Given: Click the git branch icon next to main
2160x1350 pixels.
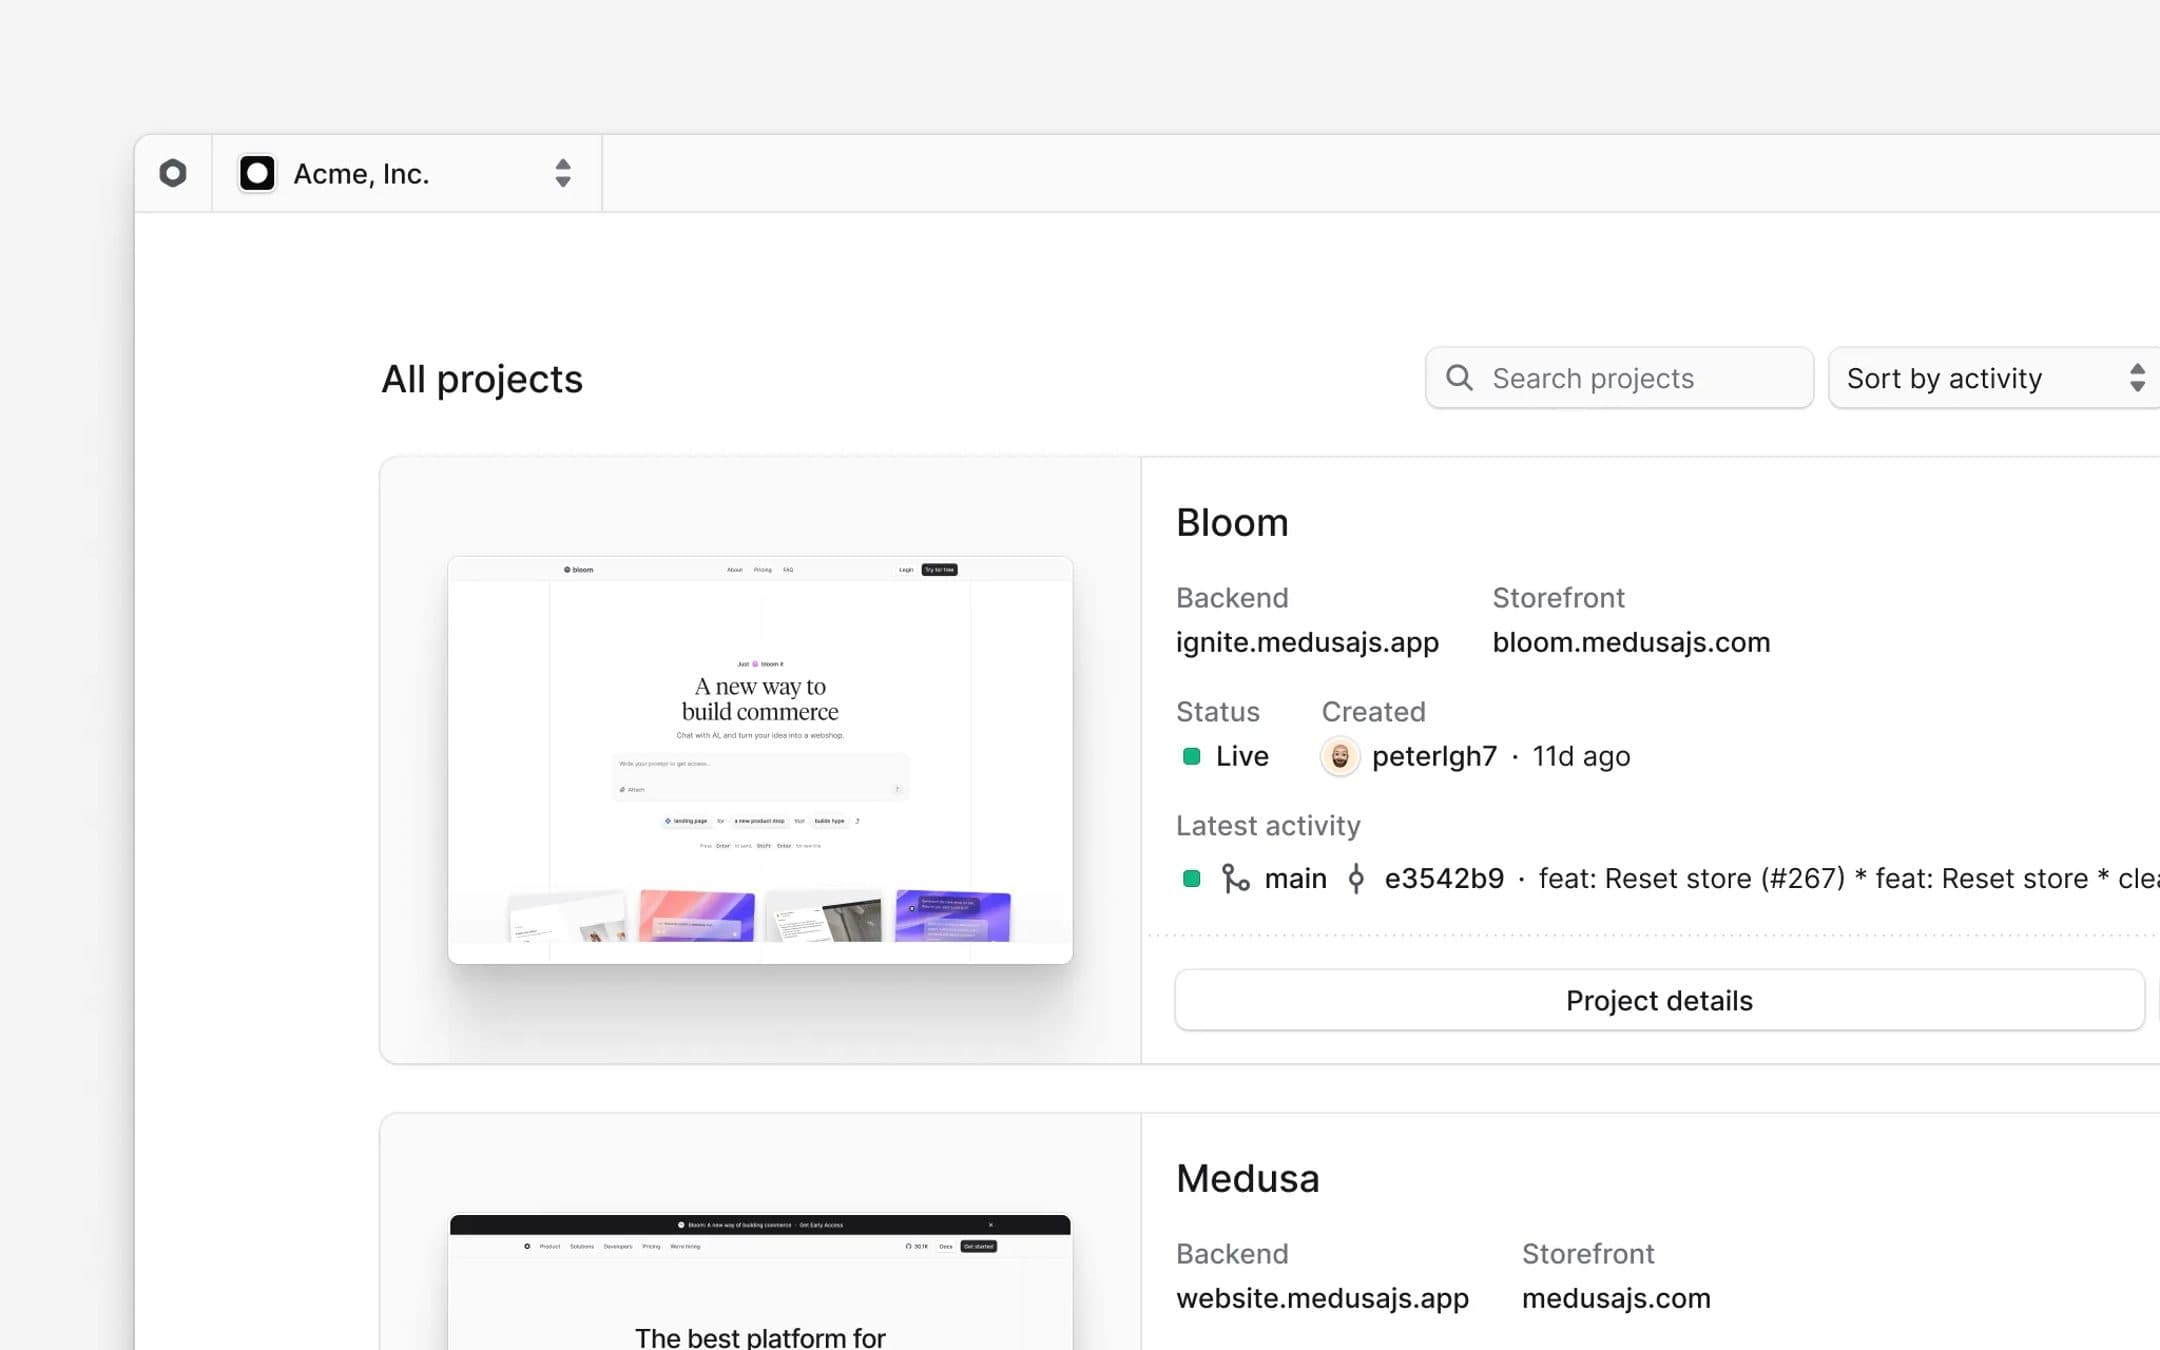Looking at the screenshot, I should pos(1235,878).
